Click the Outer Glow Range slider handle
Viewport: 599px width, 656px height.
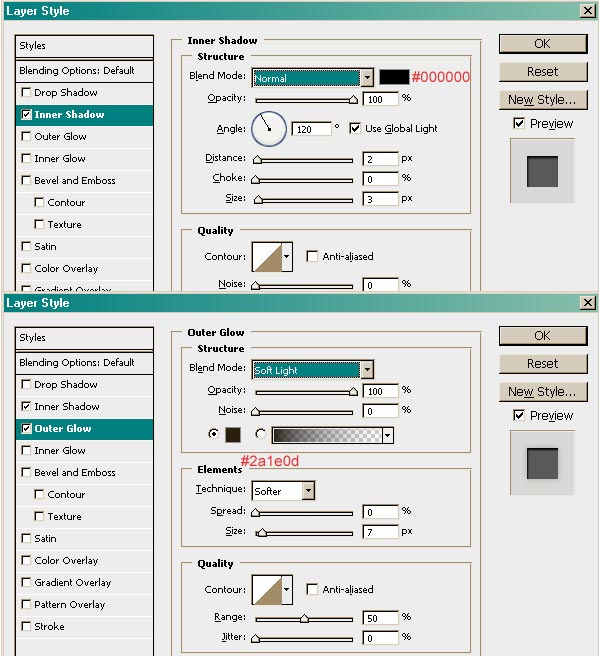coord(304,619)
